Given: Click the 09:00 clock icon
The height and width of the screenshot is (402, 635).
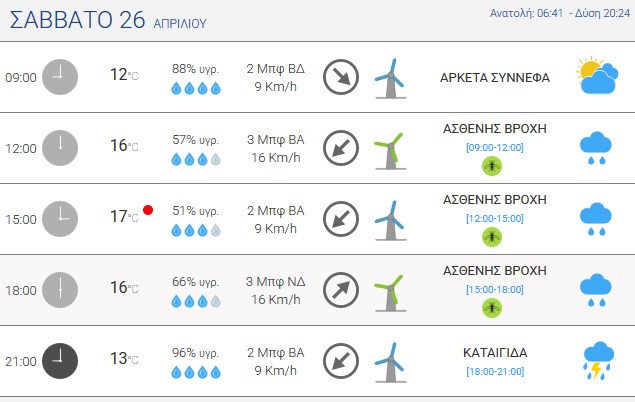Looking at the screenshot, I should coord(60,77).
